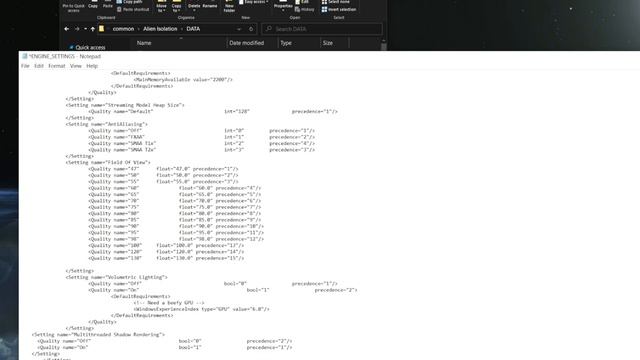Open the Easy access dropdown

click(253, 2)
